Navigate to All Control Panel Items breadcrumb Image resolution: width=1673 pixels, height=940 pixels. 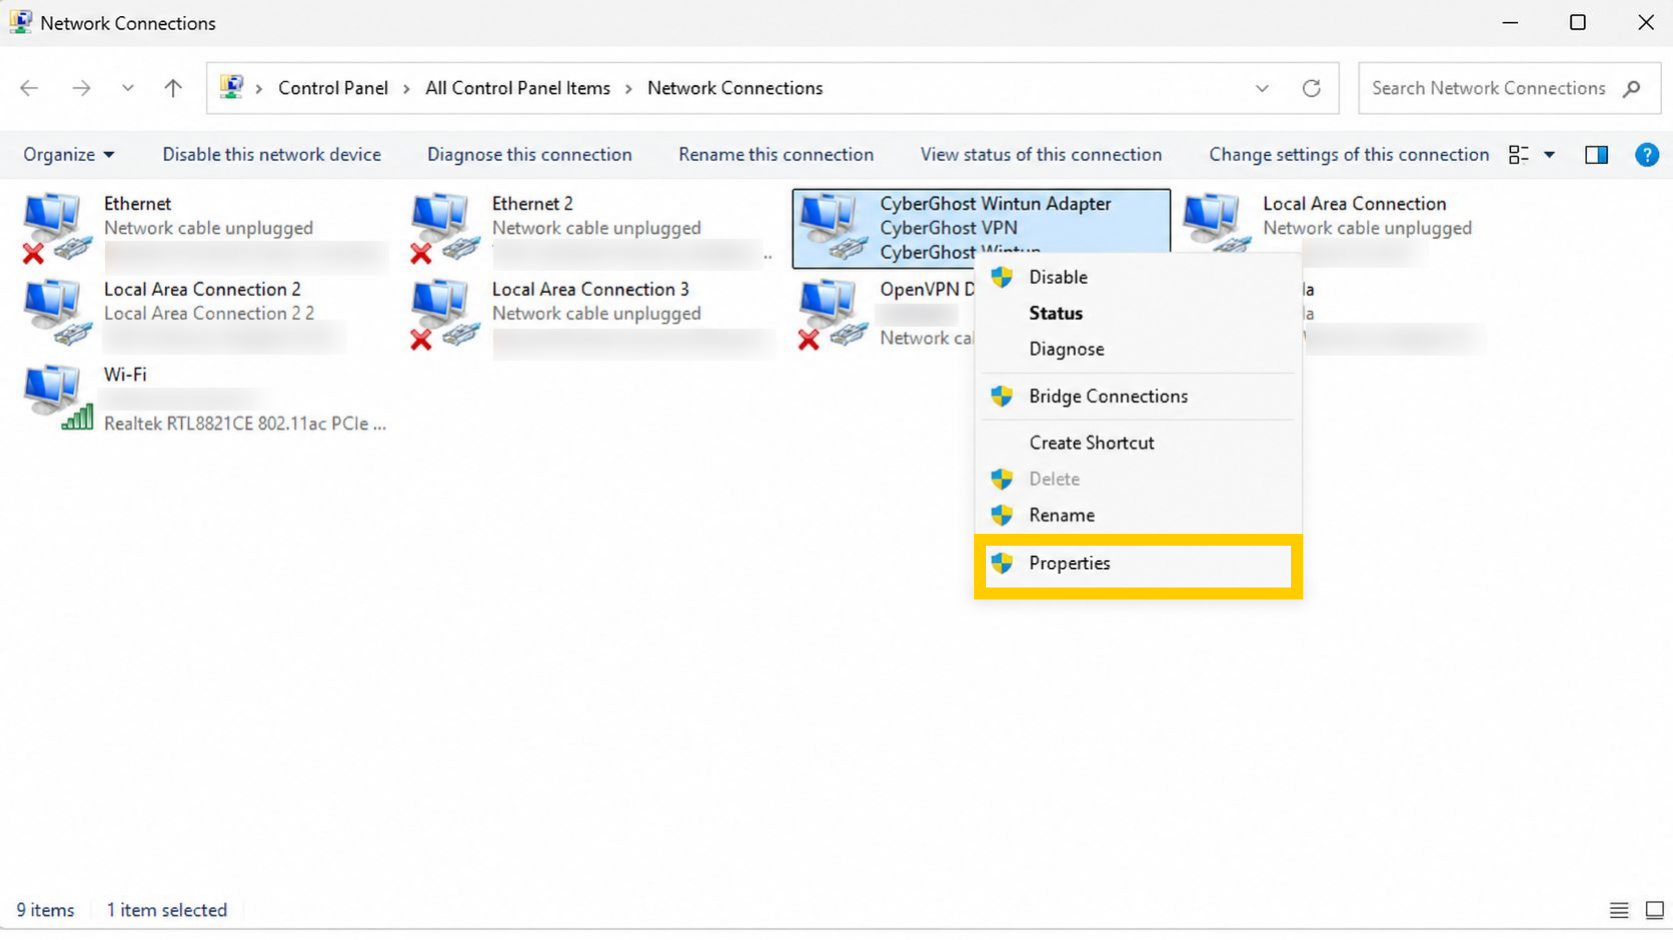[518, 88]
